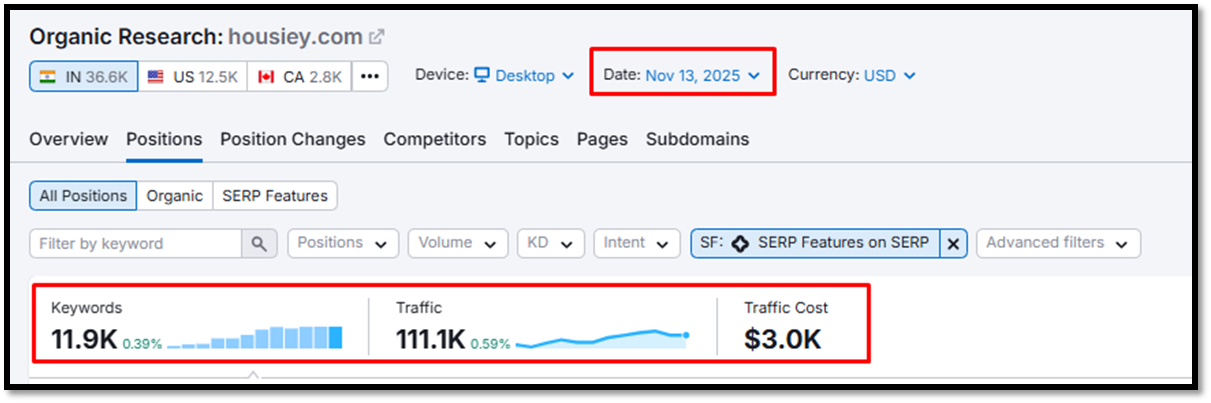The height and width of the screenshot is (403, 1211).
Task: Click the Filter by keyword field
Action: click(x=136, y=243)
